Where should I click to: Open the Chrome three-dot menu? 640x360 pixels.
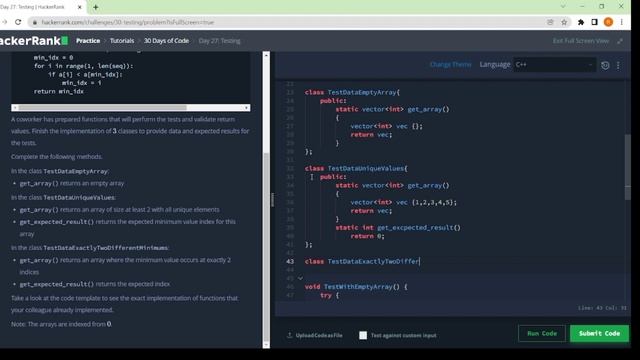click(622, 22)
